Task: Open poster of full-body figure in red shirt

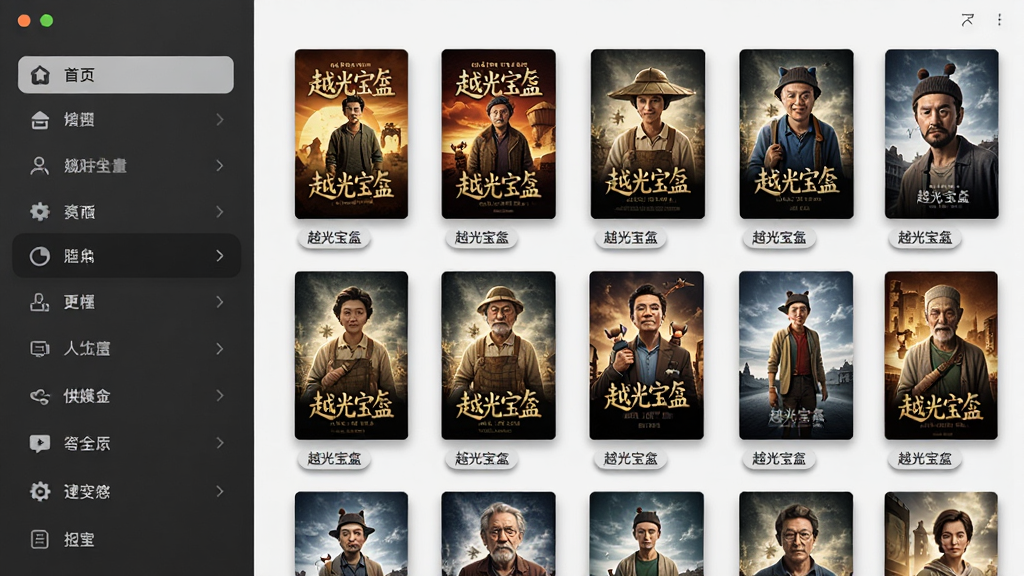Action: tap(796, 355)
